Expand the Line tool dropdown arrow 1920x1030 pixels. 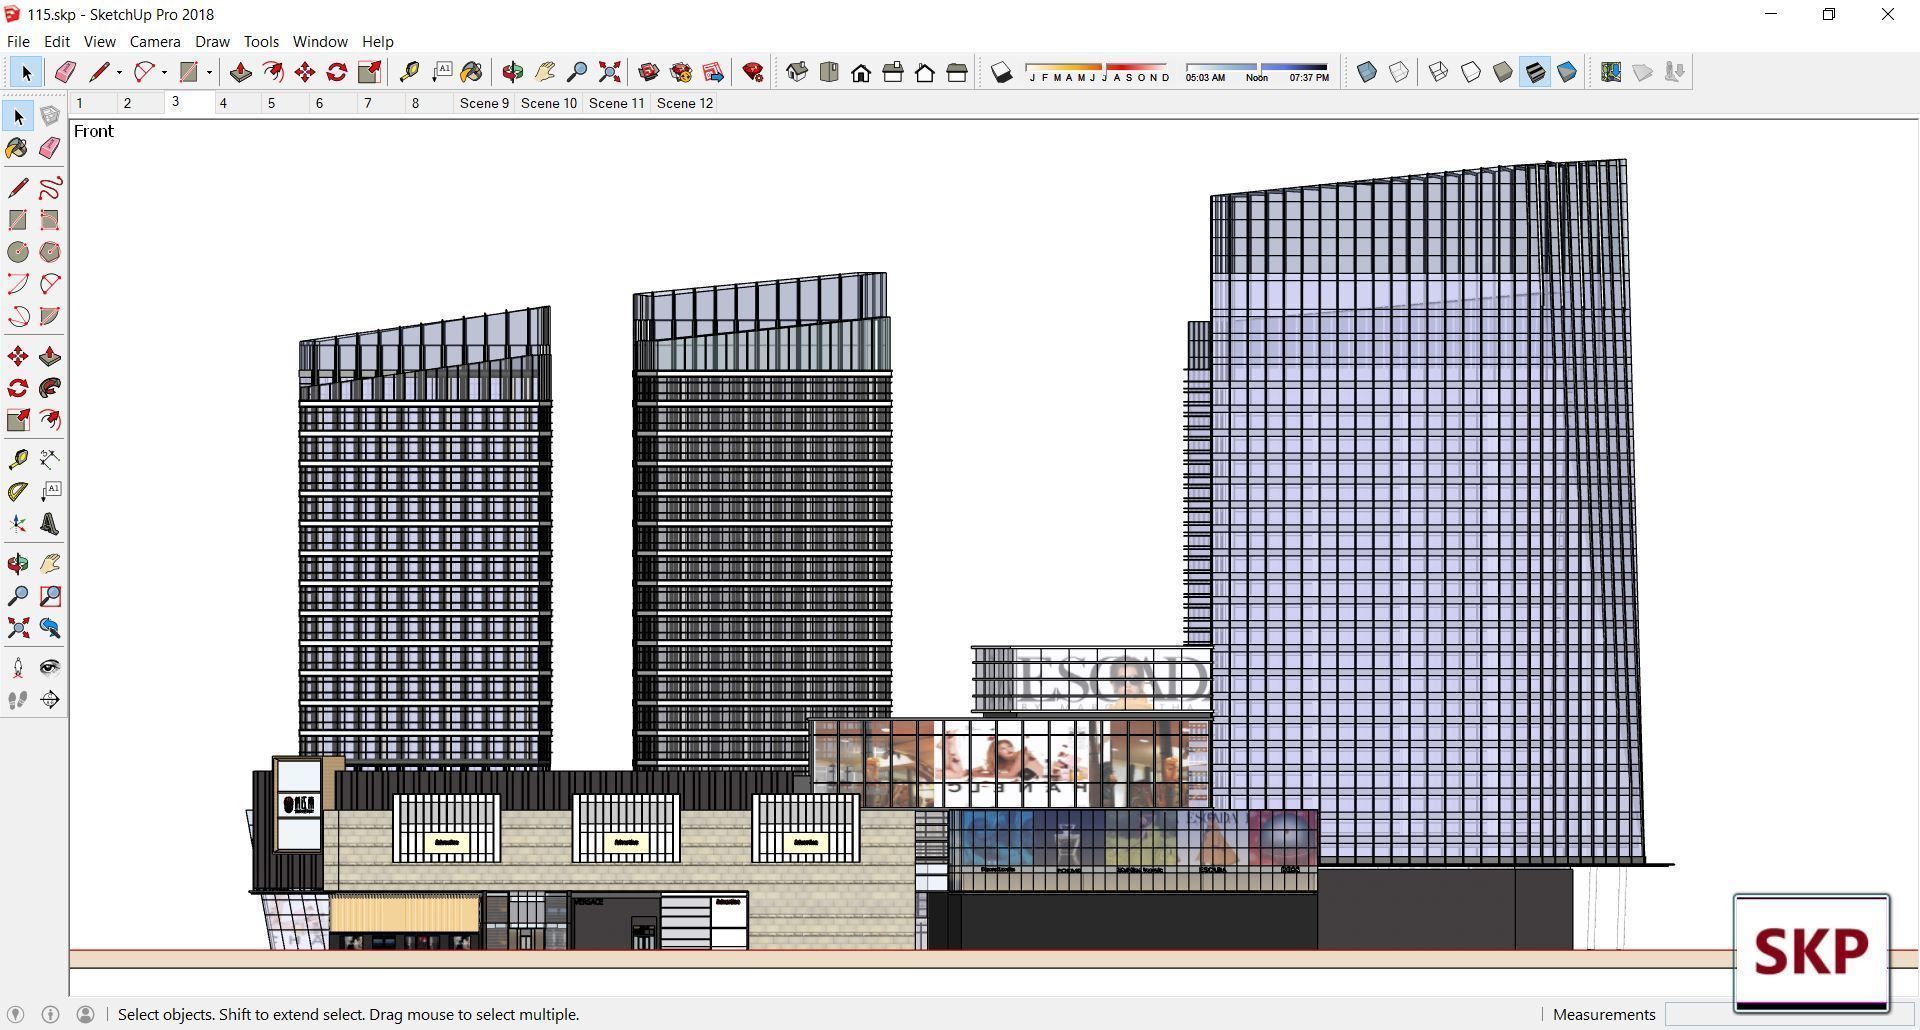(x=119, y=72)
